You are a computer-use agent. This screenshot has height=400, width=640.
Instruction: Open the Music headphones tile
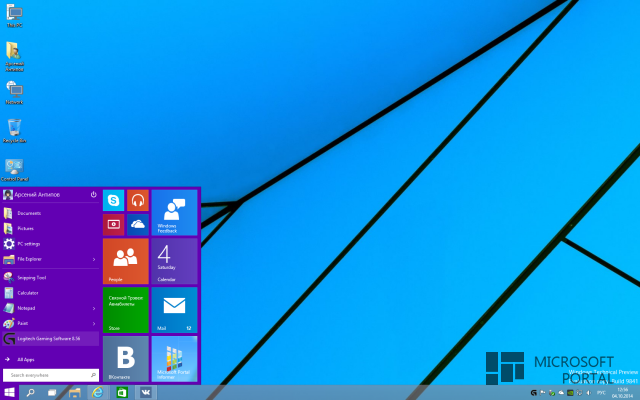tap(138, 200)
